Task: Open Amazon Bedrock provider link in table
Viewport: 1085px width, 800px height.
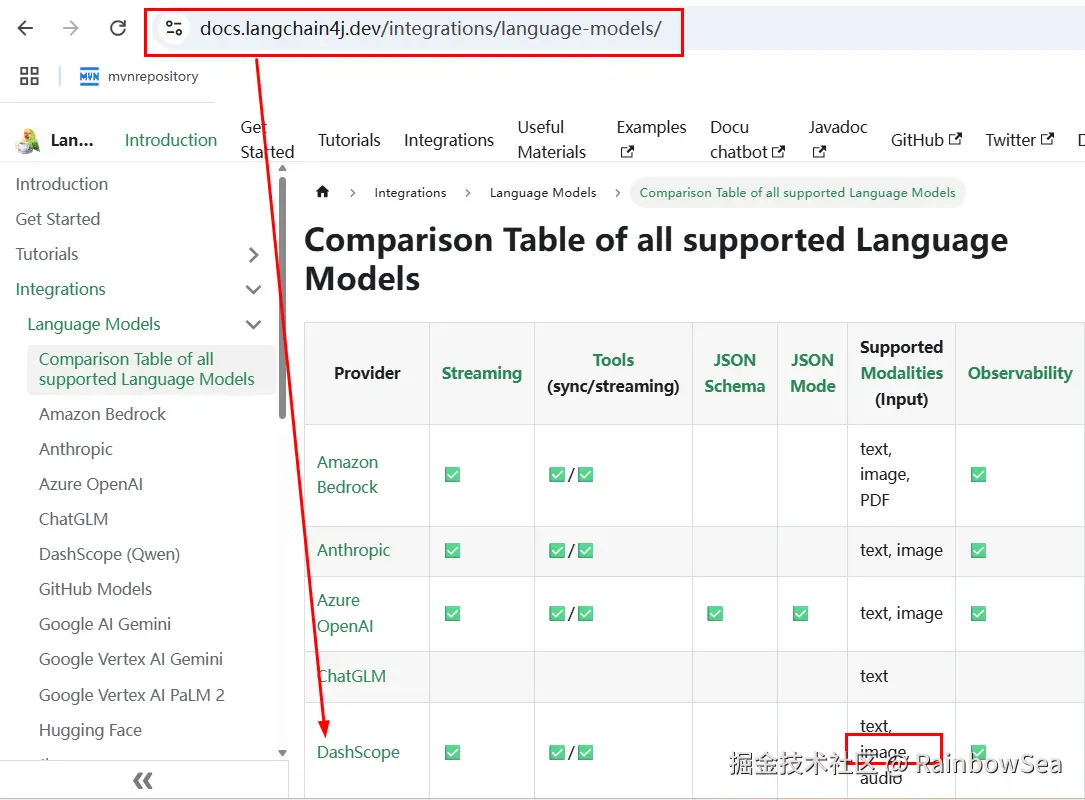Action: [347, 475]
